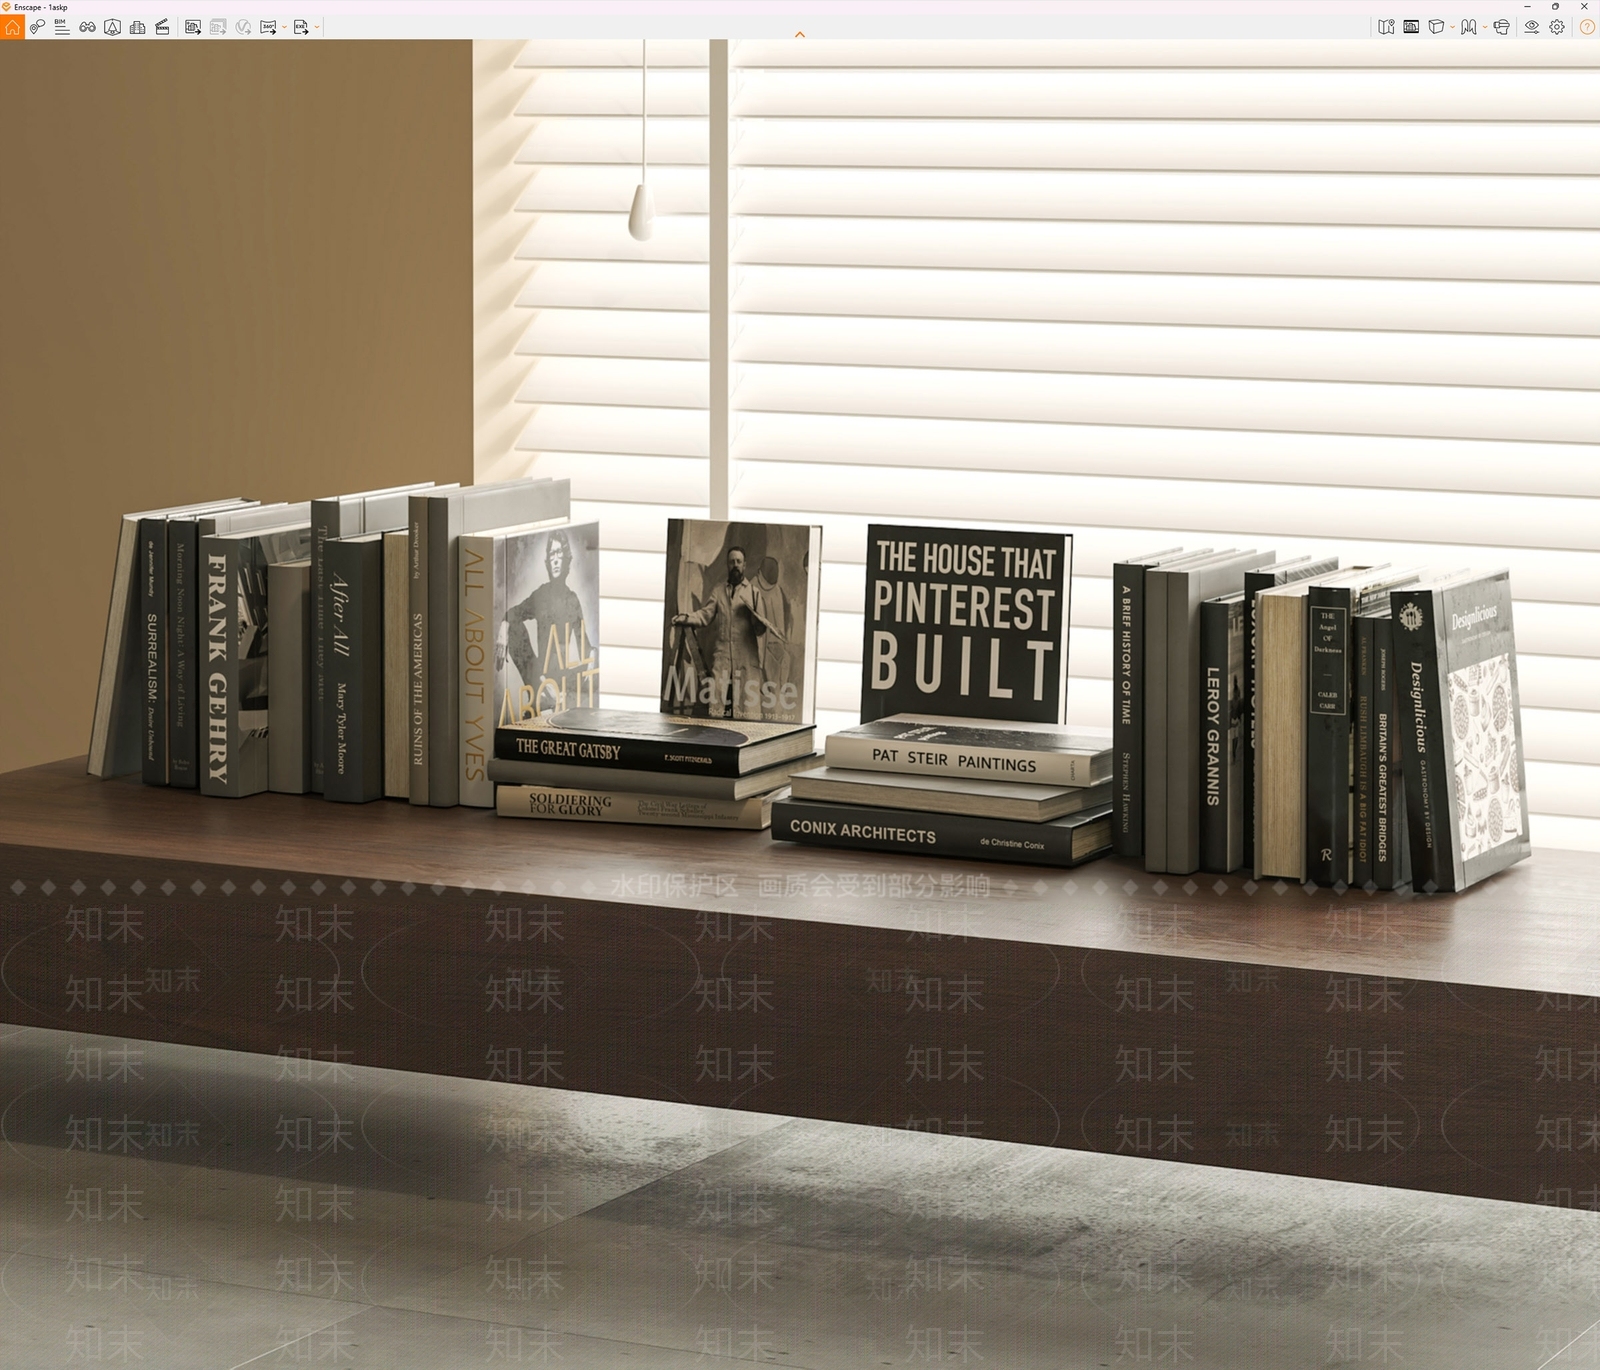Click the Export to V-Ray icon
Image resolution: width=1600 pixels, height=1370 pixels.
243,27
